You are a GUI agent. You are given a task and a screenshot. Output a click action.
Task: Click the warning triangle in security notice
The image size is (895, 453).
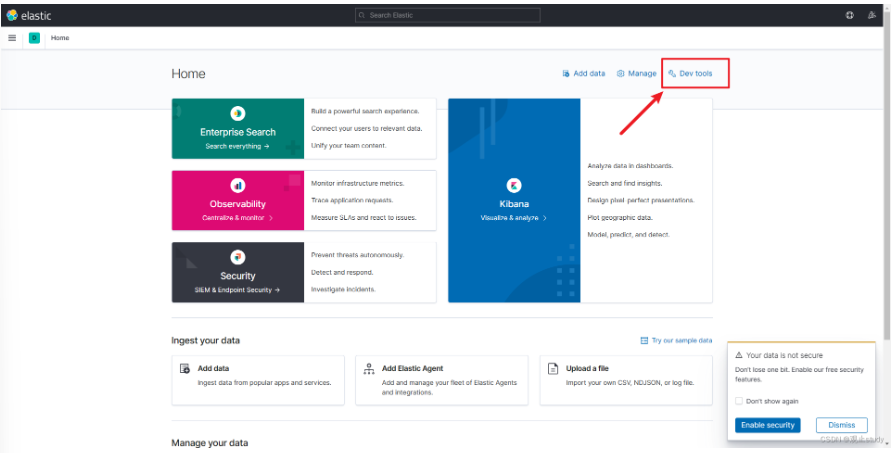[x=739, y=355]
